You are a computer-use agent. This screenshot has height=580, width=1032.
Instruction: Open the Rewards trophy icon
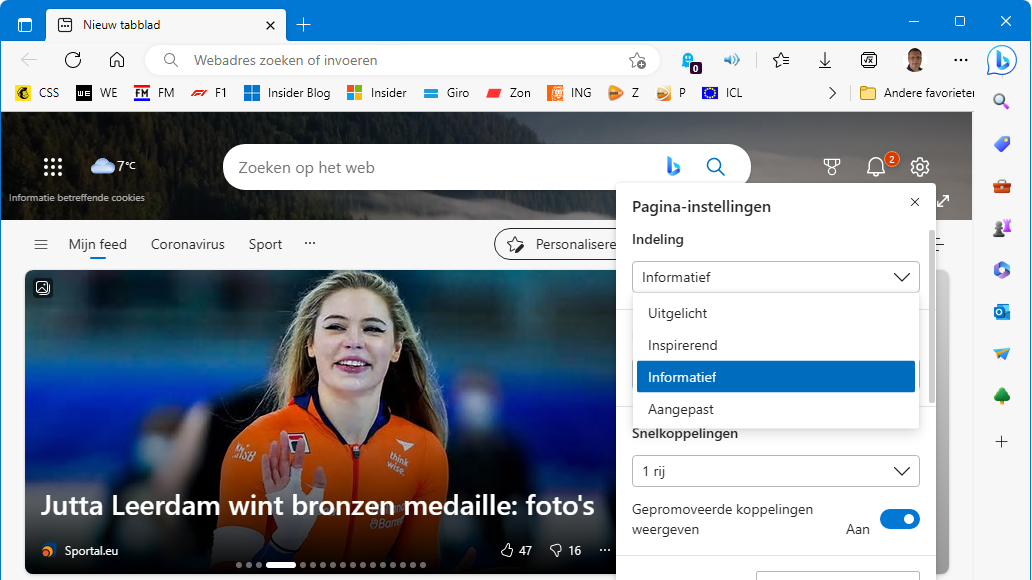pos(832,167)
